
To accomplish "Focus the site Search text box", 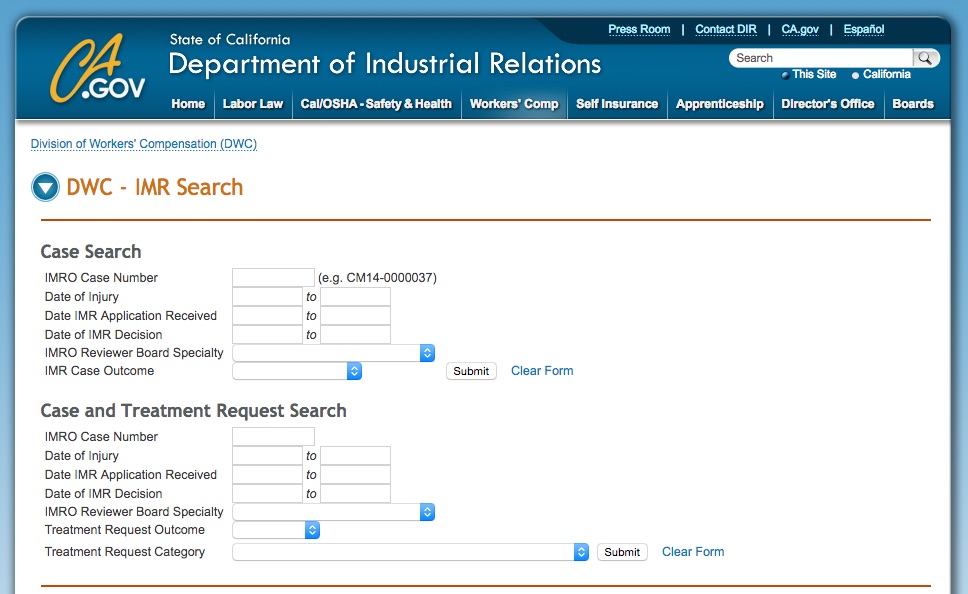I will pos(821,58).
